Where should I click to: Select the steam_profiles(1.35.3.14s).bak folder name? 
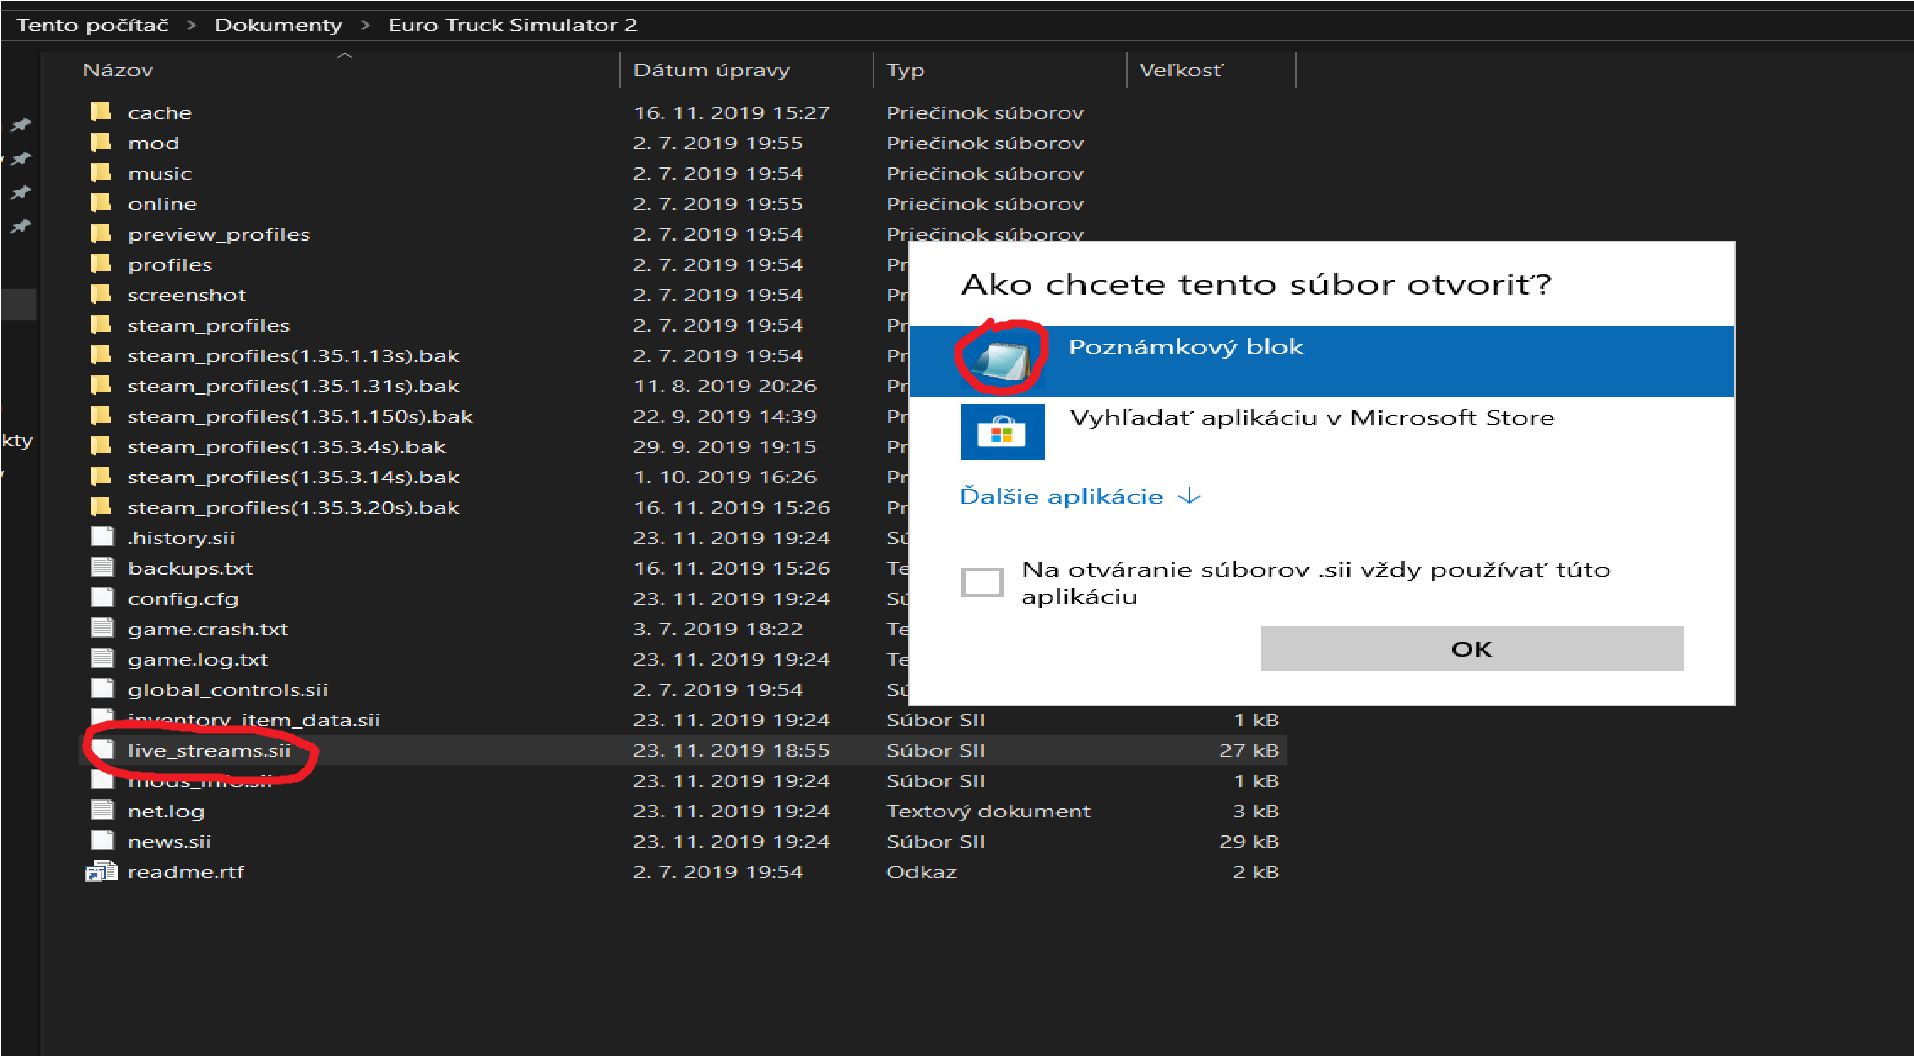(294, 477)
